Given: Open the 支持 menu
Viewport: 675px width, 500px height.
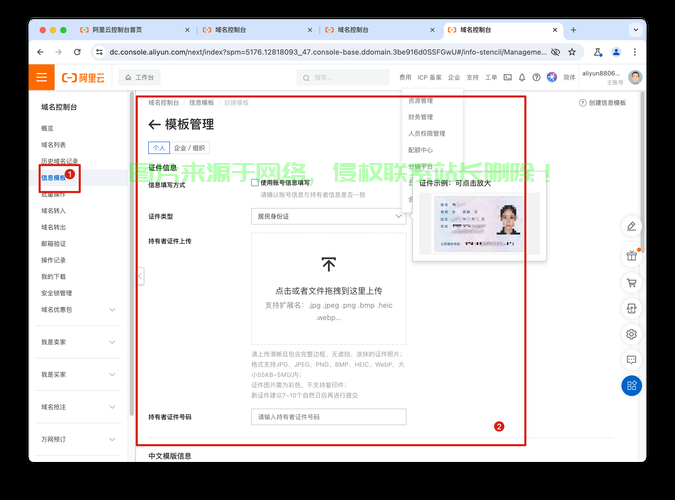Looking at the screenshot, I should coord(473,78).
